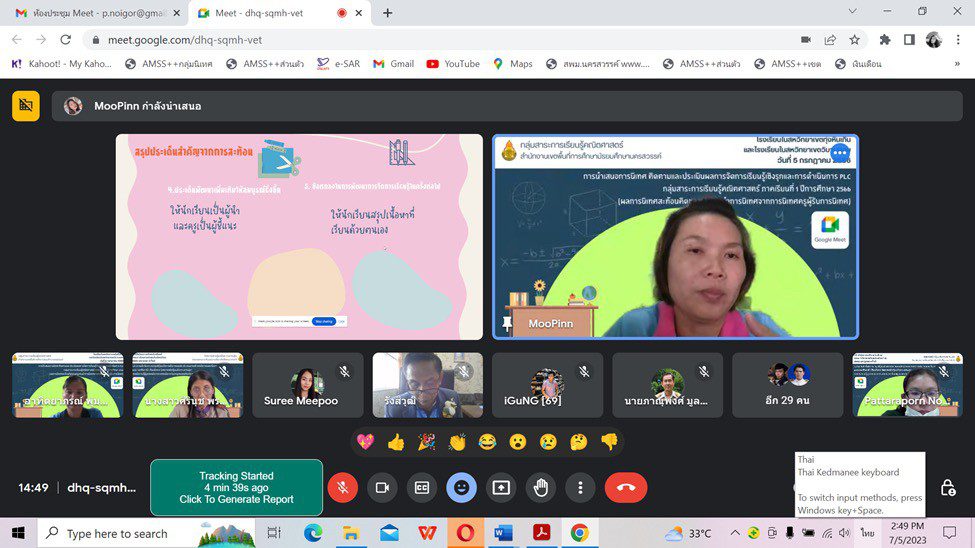Show more bookmarks chevron
The height and width of the screenshot is (548, 975).
957,63
